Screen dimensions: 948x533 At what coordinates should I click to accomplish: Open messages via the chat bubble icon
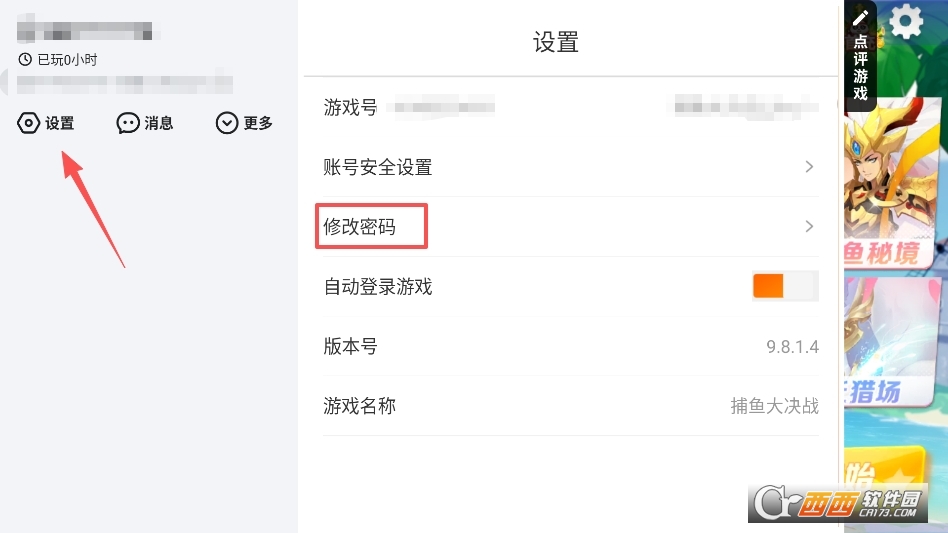(127, 123)
